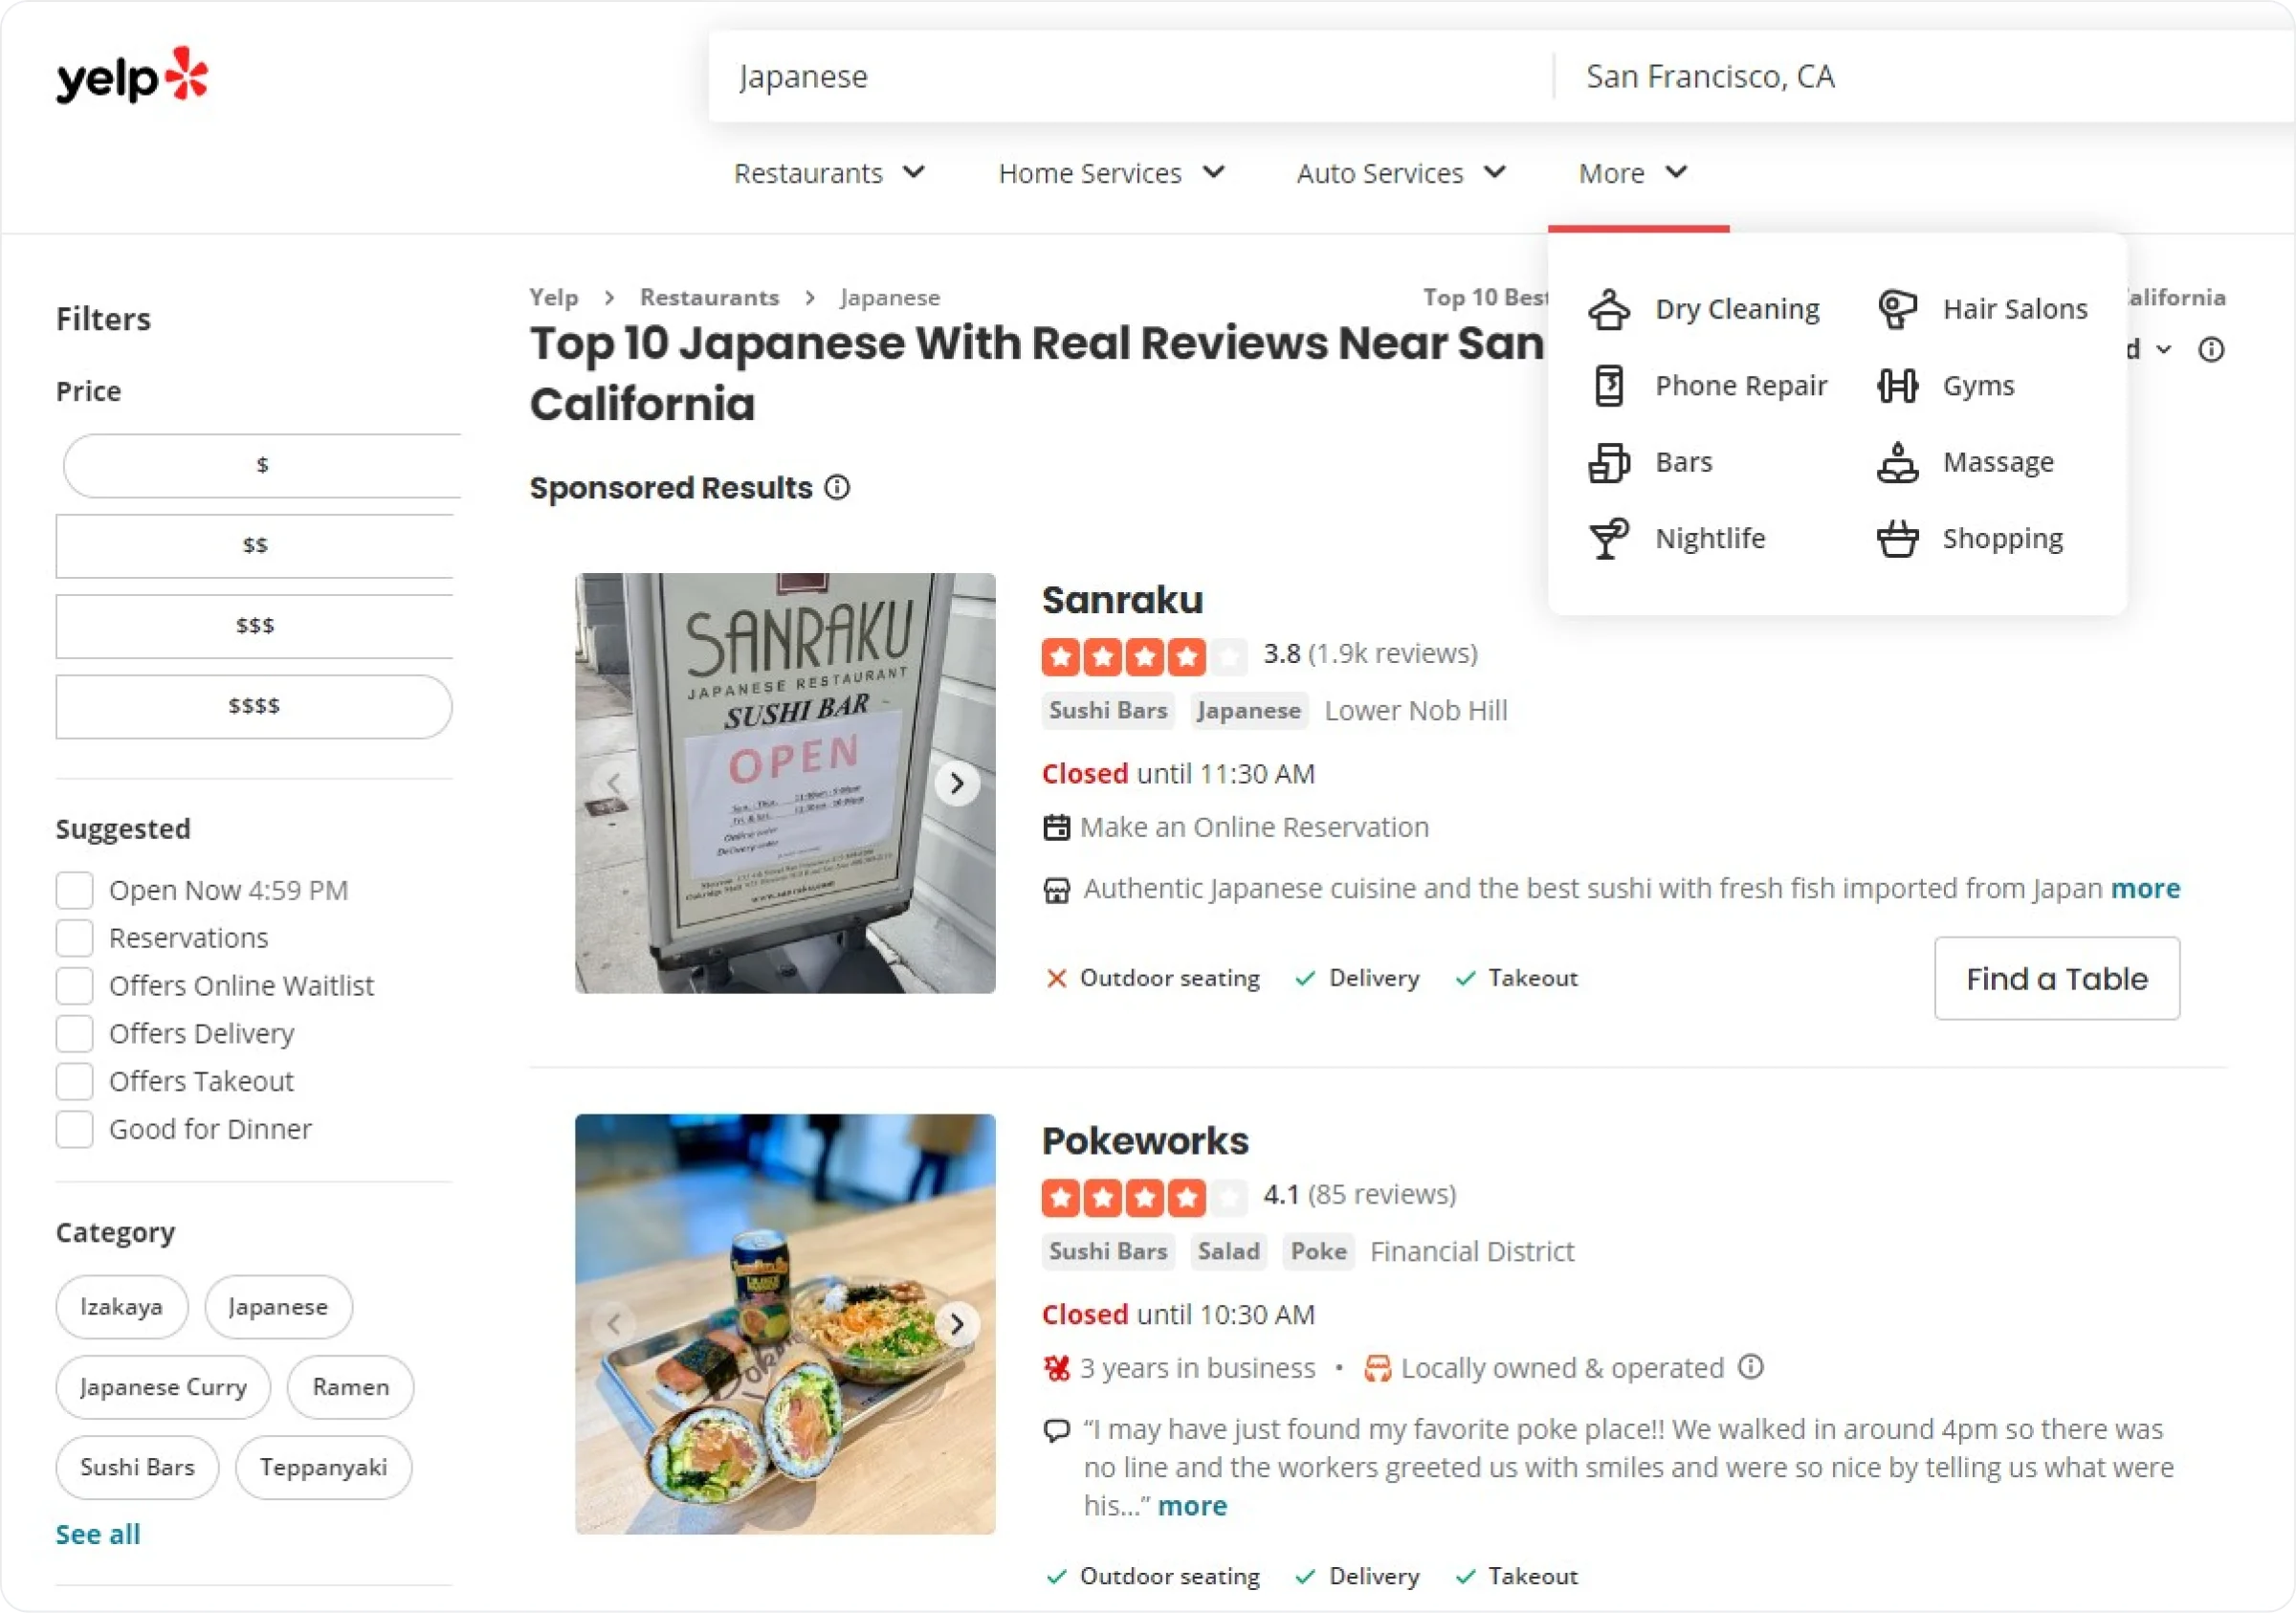This screenshot has width=2296, height=1613.
Task: Click the Massage icon in More menu
Action: (1897, 462)
